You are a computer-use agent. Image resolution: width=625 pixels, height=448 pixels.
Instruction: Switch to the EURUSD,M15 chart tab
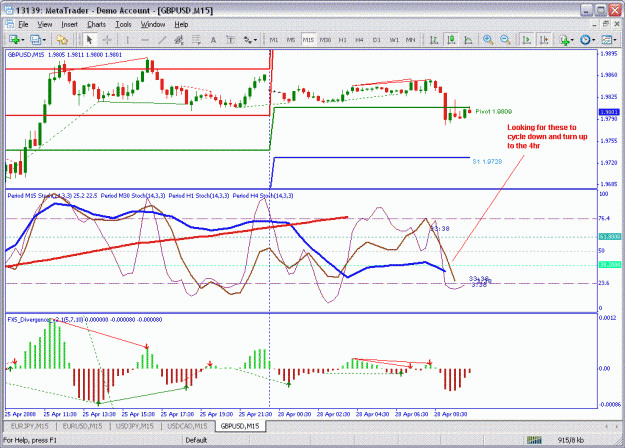[82, 426]
